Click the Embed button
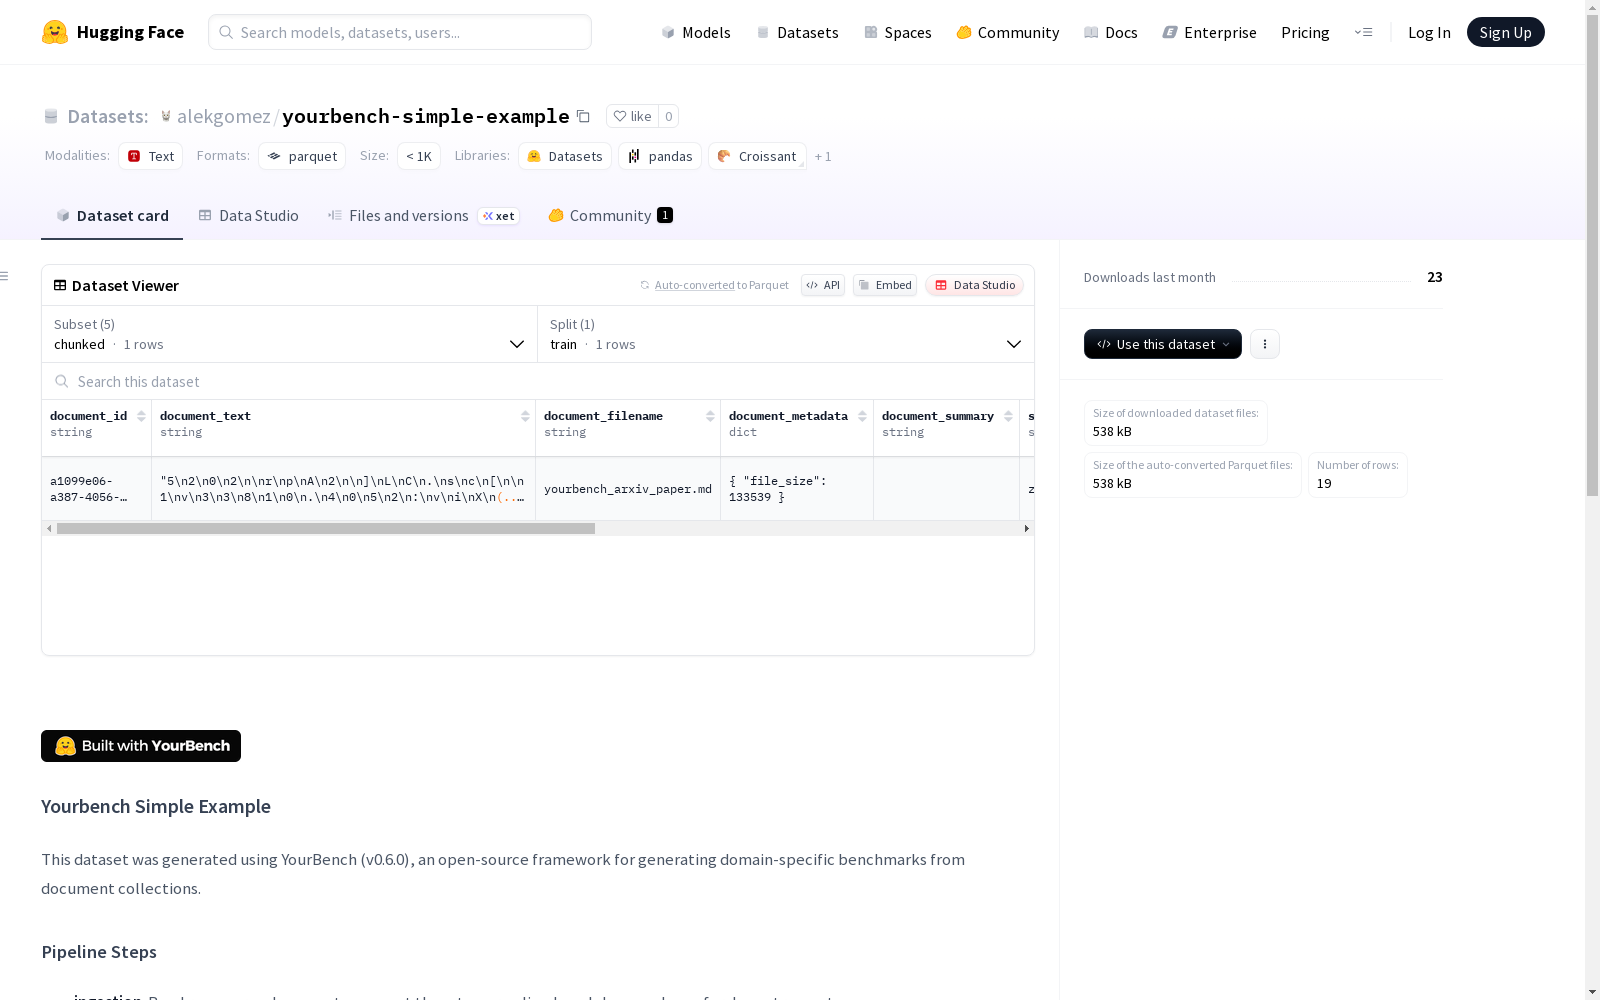This screenshot has width=1600, height=1000. (885, 285)
